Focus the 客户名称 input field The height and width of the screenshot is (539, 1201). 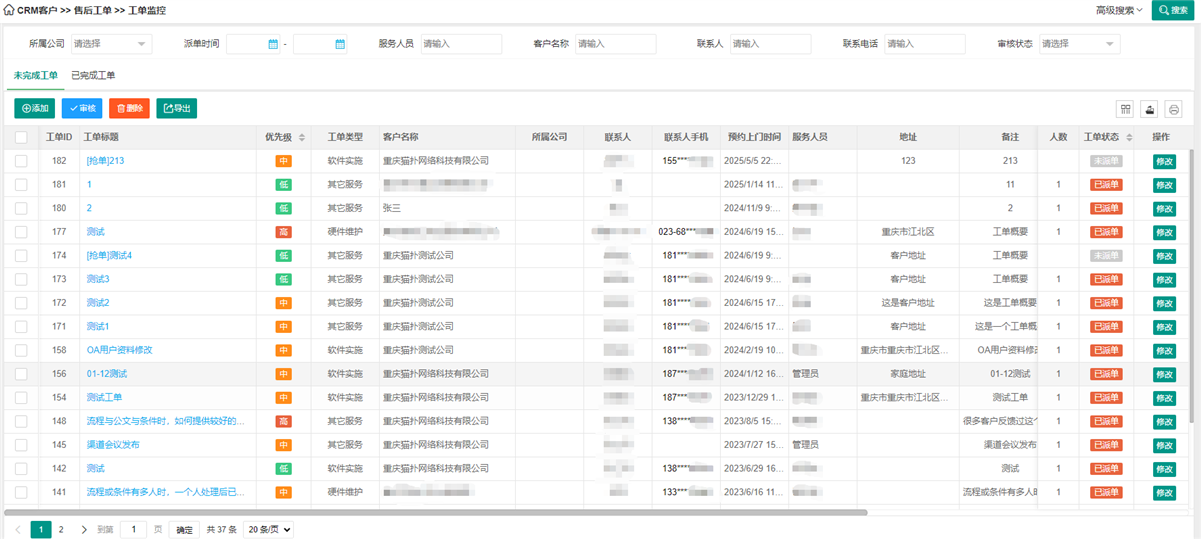615,44
